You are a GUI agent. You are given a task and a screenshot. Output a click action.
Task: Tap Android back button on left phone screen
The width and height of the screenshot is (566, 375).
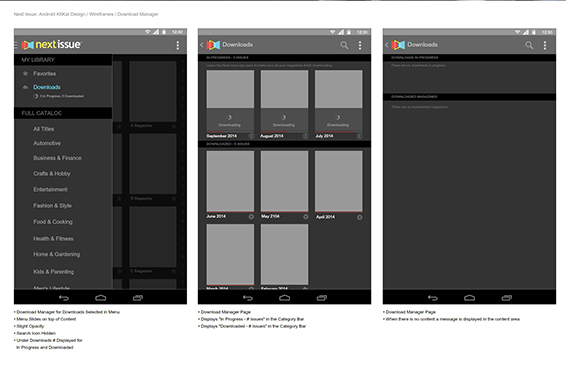[x=64, y=298]
